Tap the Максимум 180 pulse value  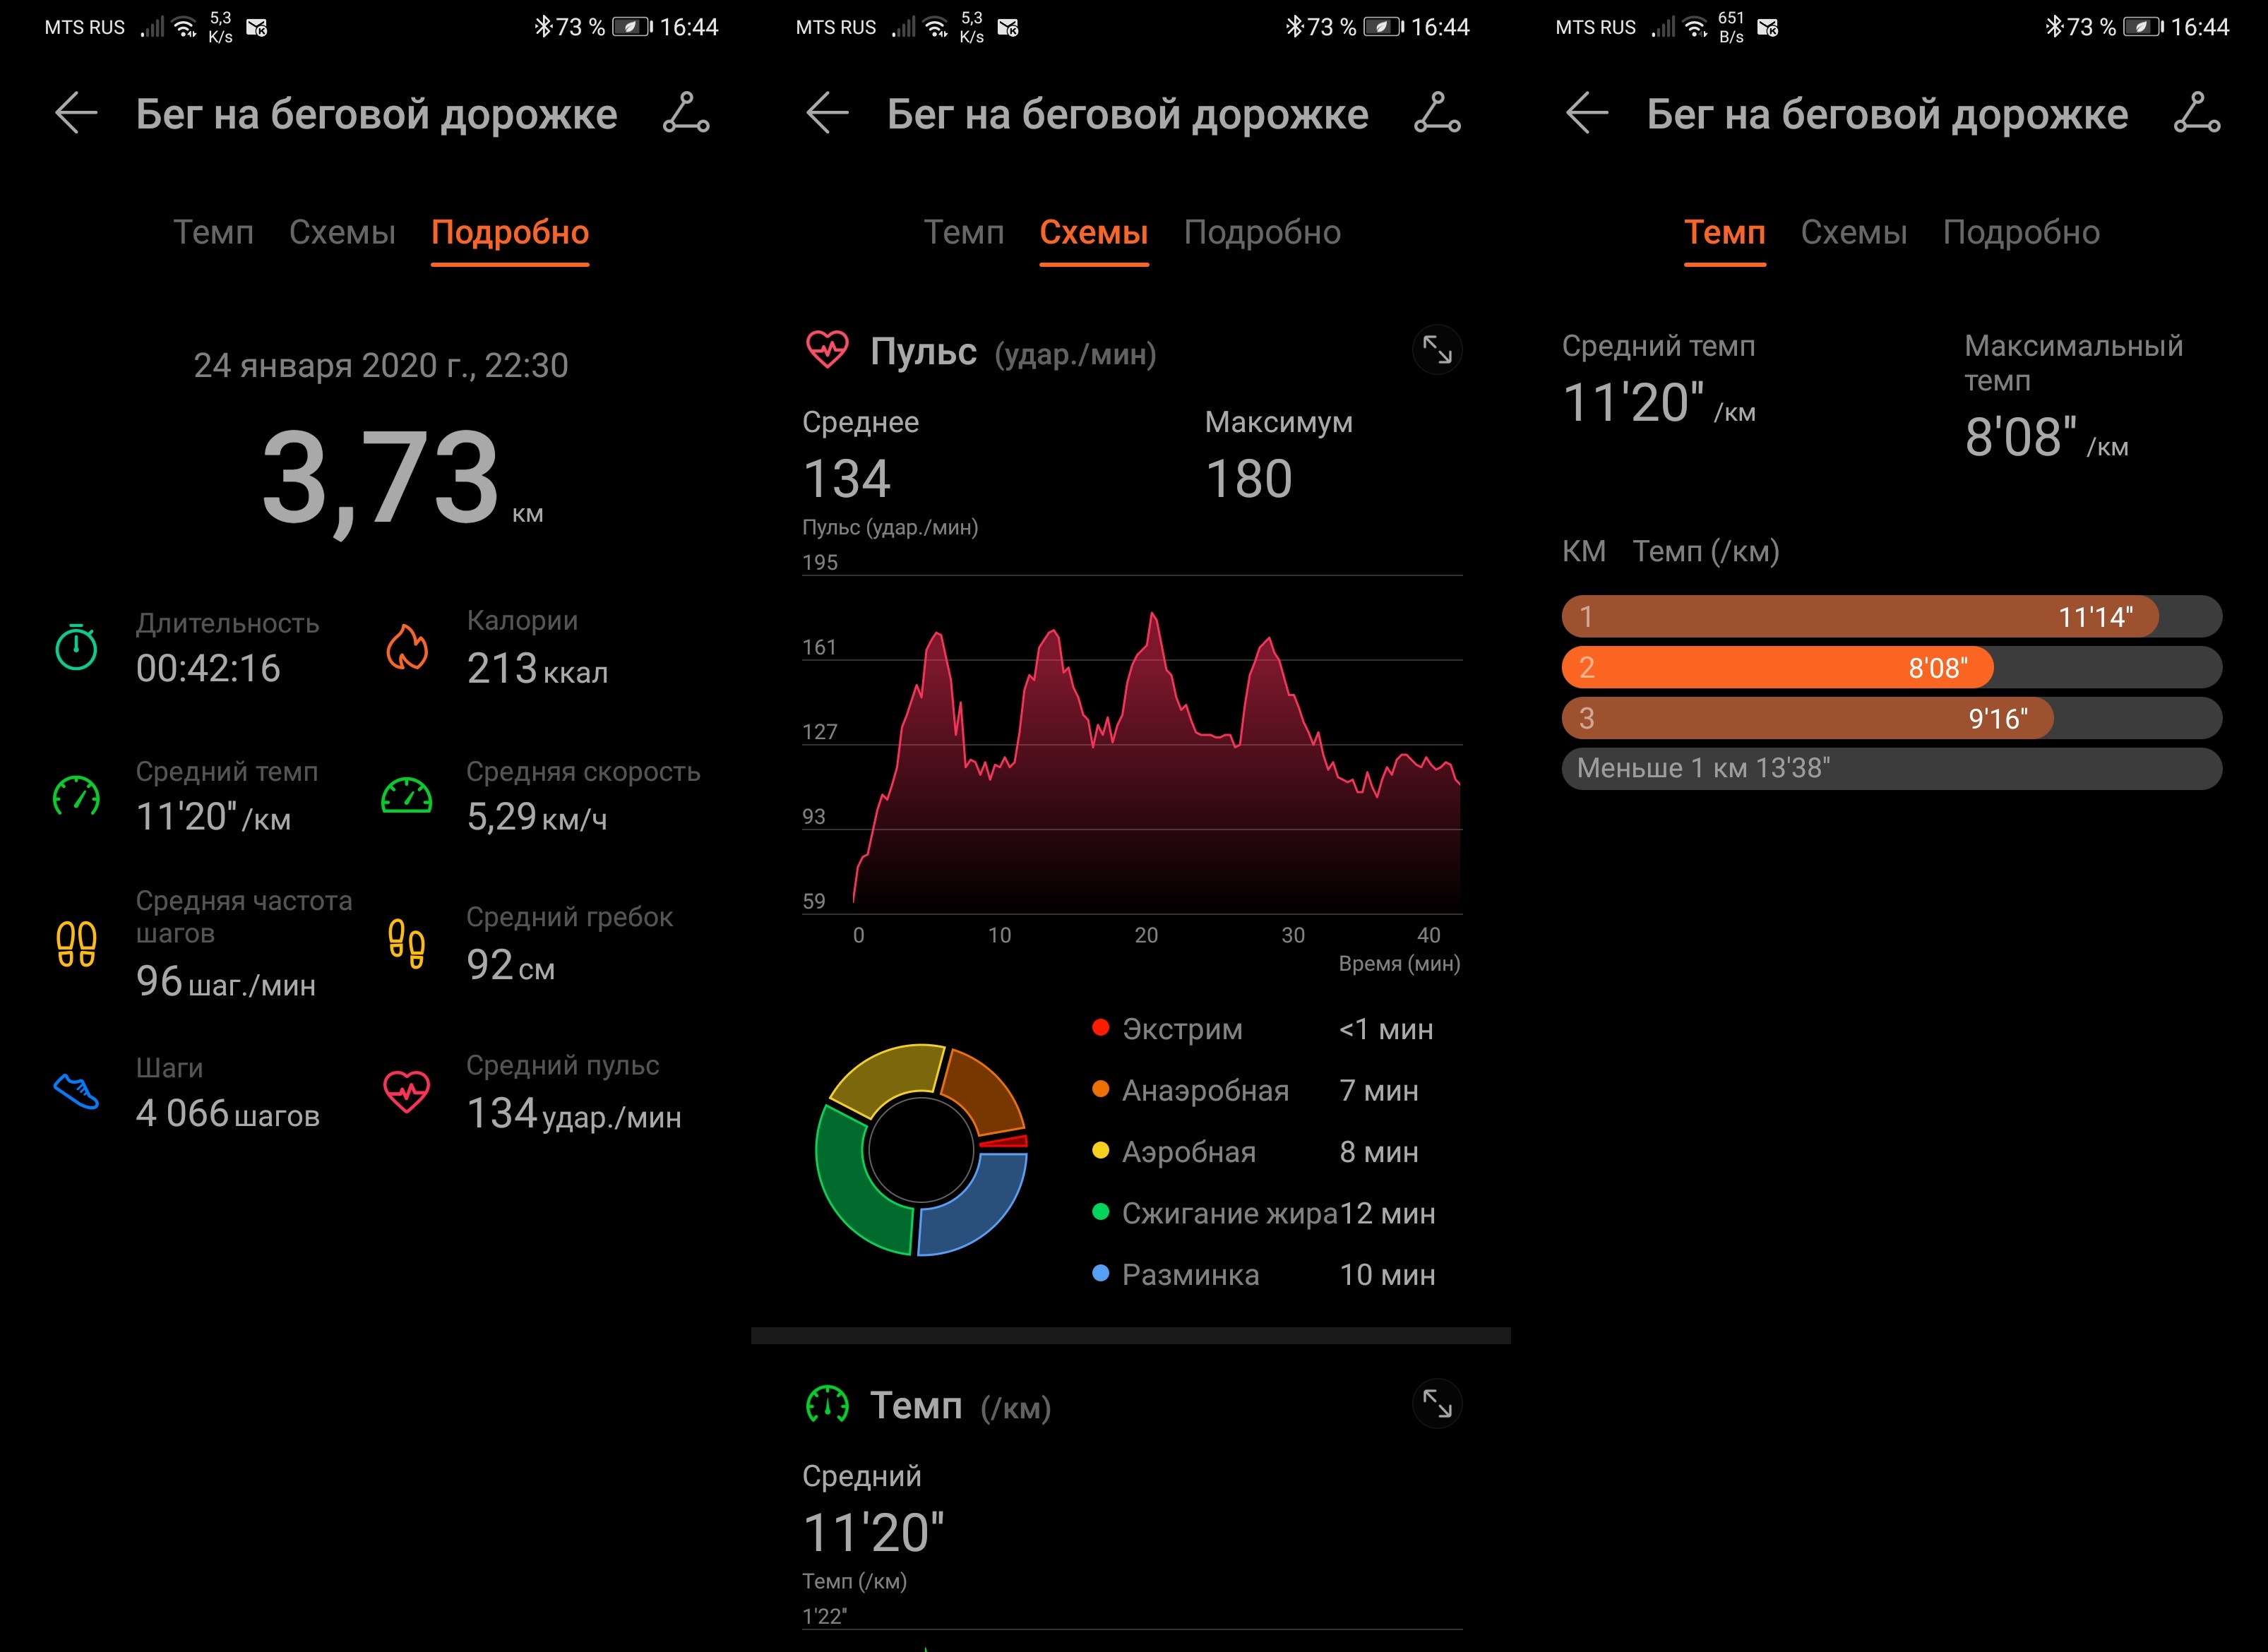pyautogui.click(x=1249, y=479)
